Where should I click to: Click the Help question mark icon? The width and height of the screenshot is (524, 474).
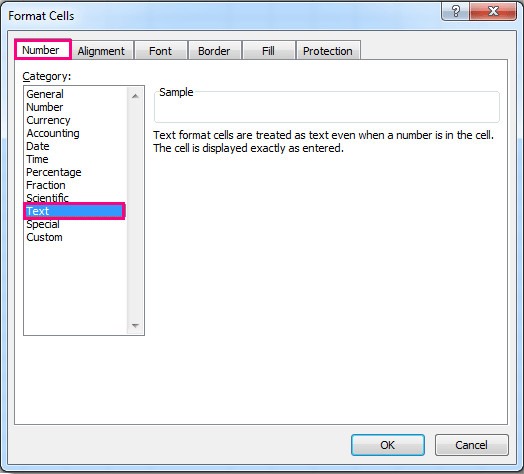pyautogui.click(x=455, y=11)
